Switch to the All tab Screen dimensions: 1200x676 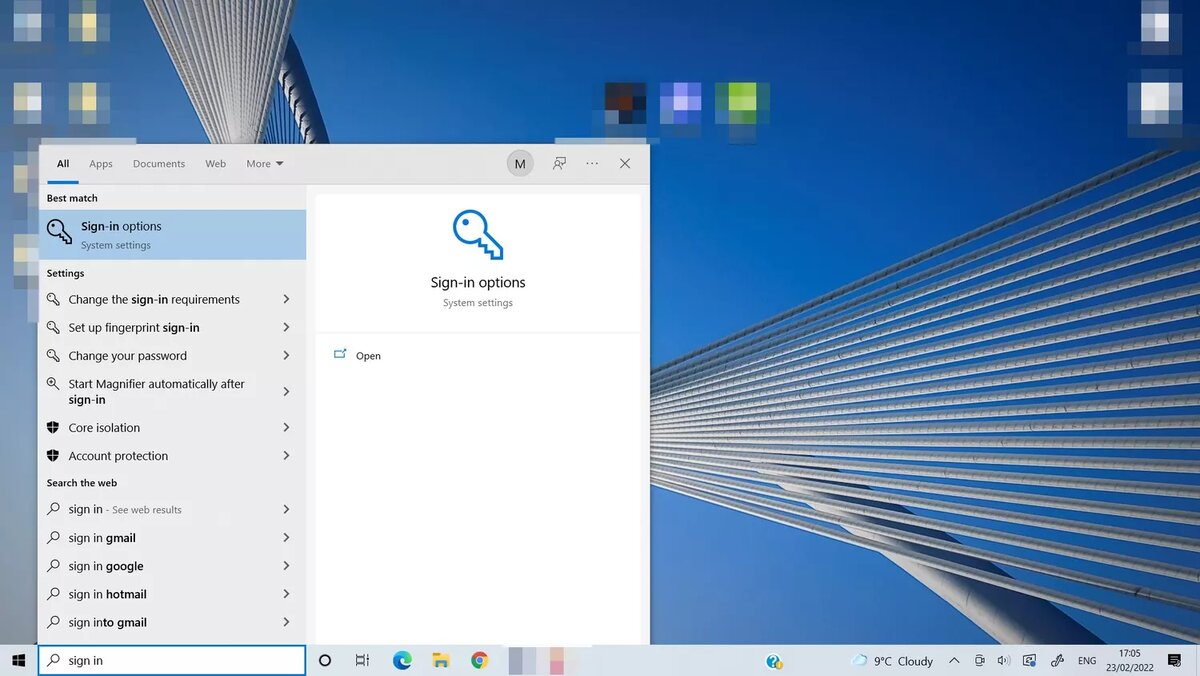tap(63, 164)
